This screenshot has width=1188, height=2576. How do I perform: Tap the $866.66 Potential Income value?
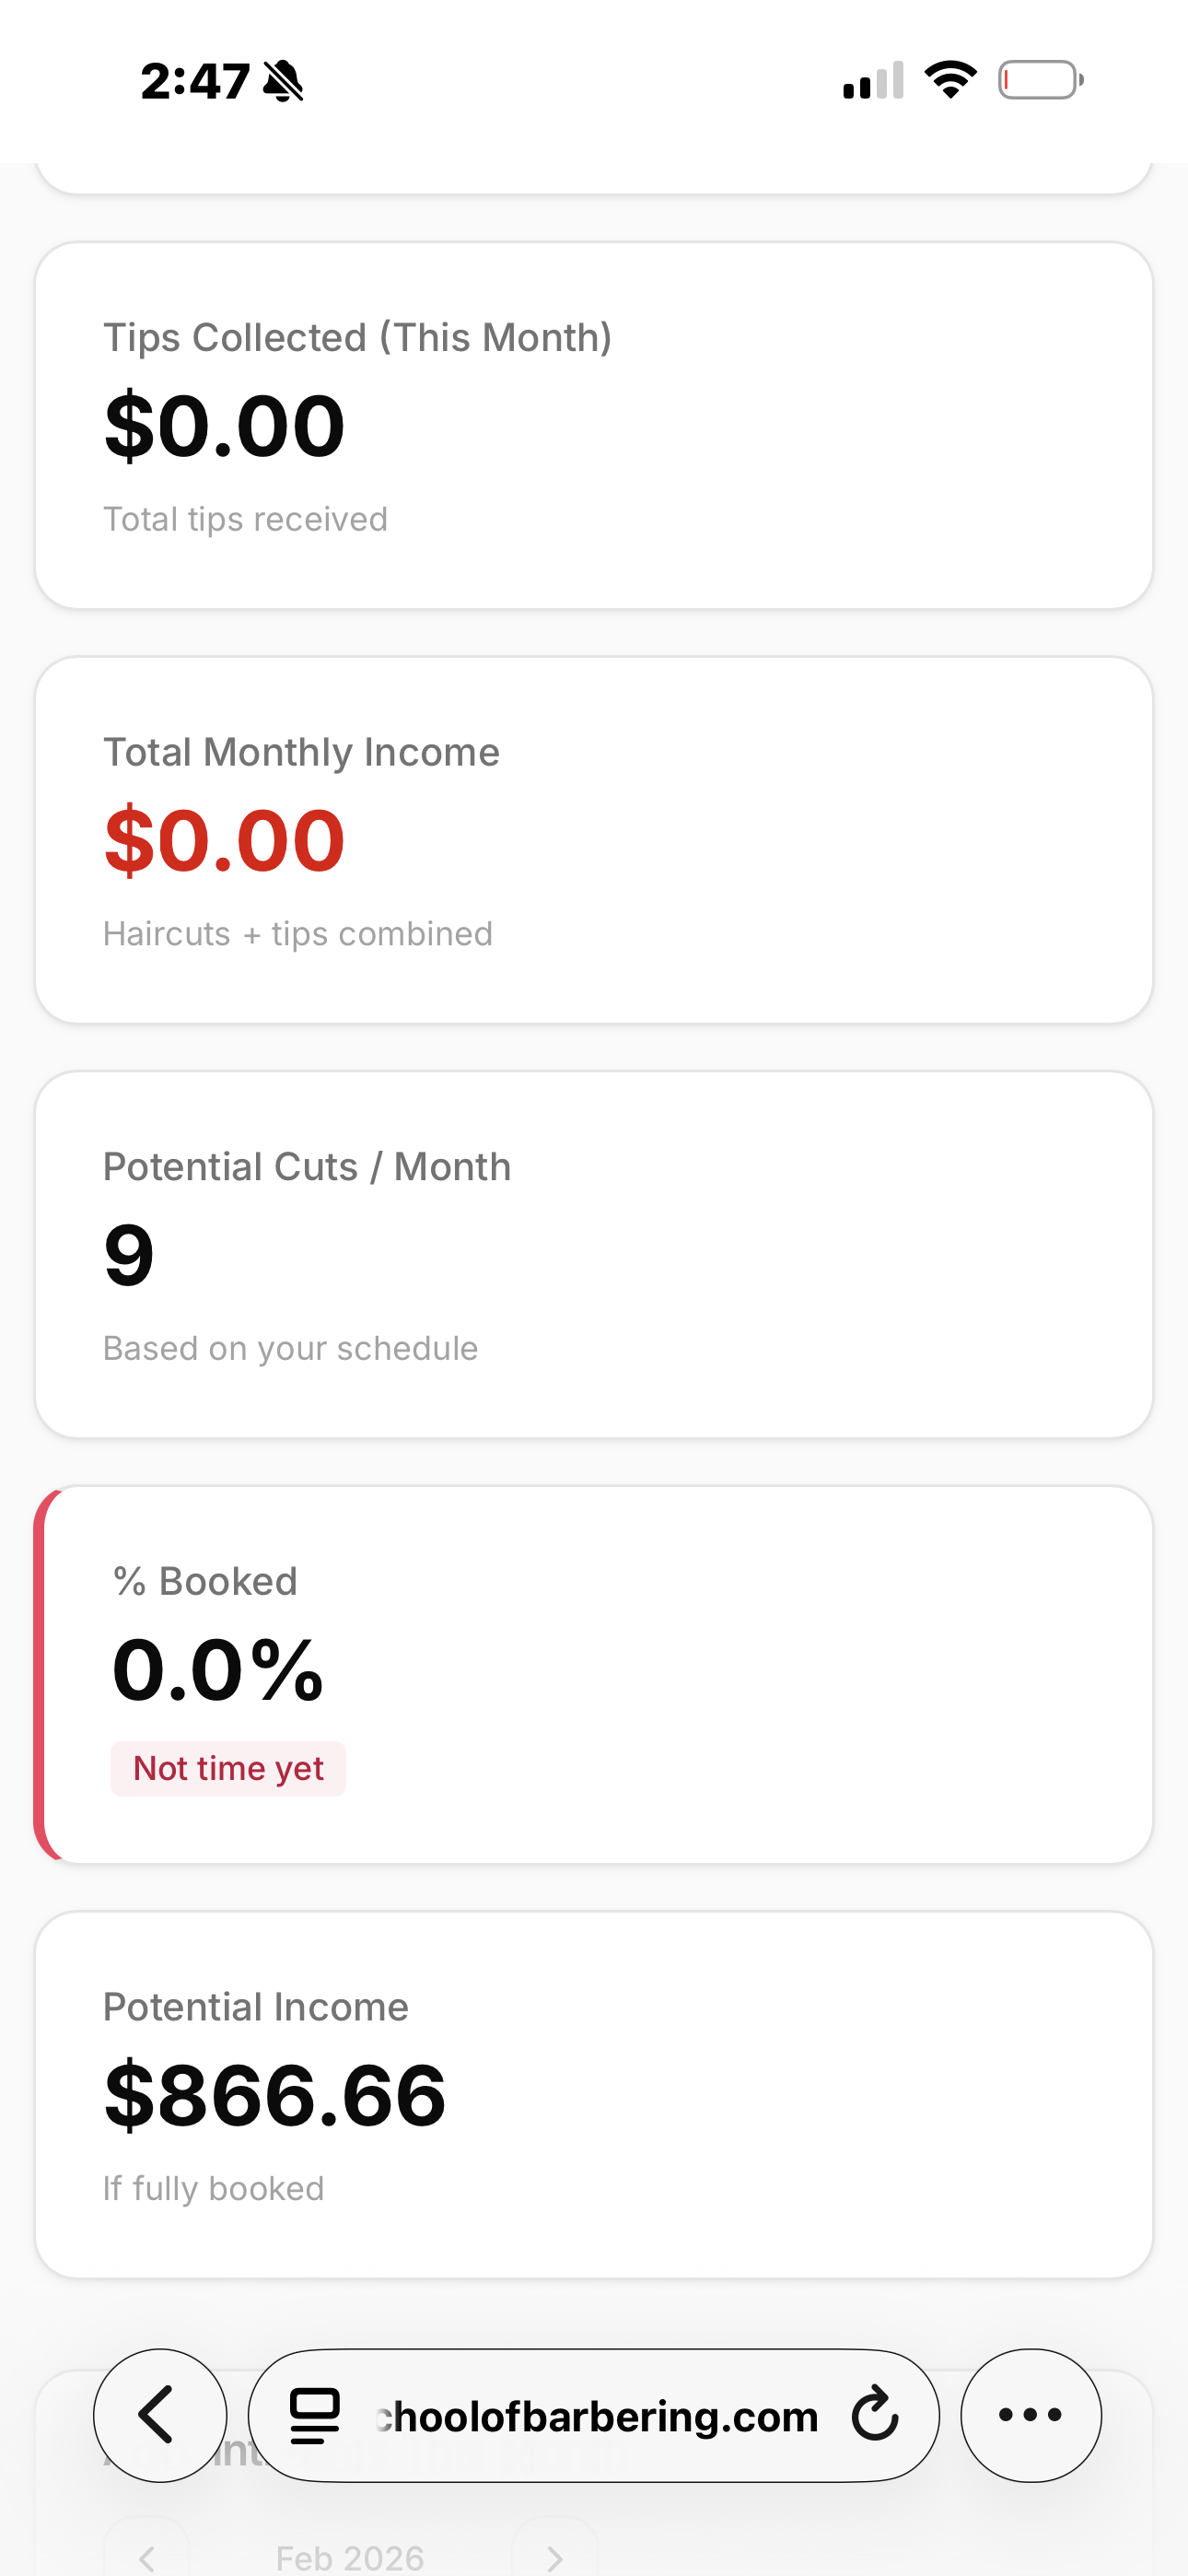pos(275,2095)
